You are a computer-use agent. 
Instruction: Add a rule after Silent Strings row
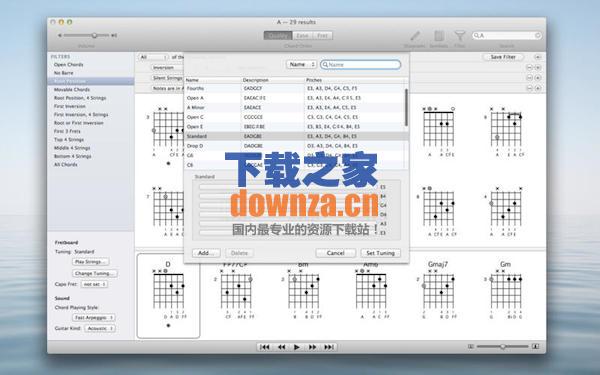point(538,78)
